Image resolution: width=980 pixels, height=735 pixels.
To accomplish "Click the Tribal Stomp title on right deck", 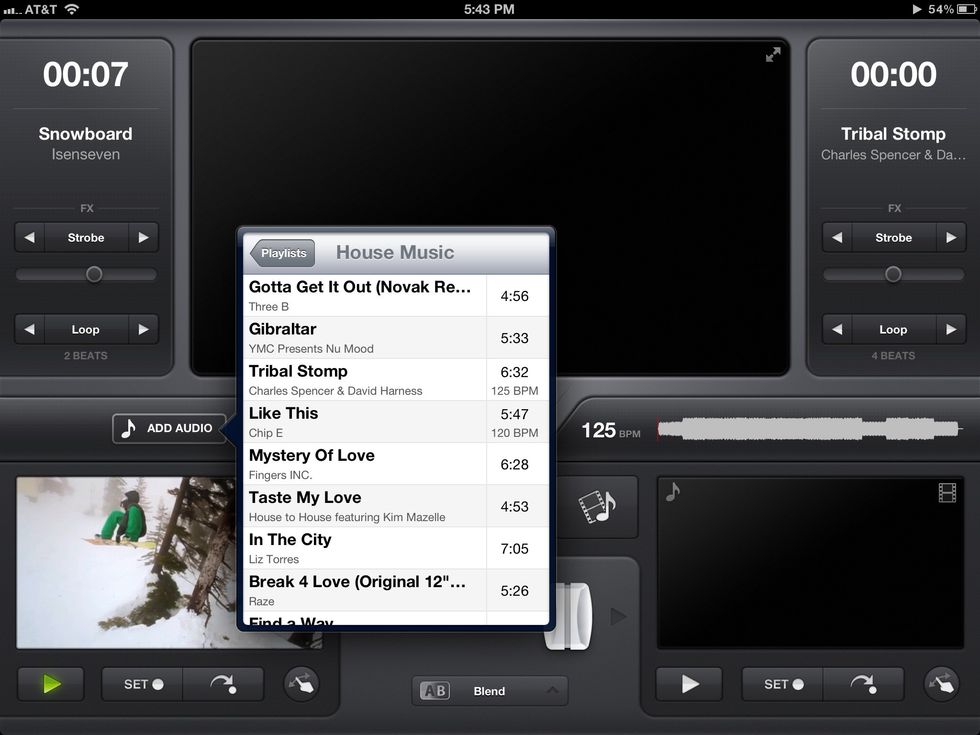I will (893, 134).
